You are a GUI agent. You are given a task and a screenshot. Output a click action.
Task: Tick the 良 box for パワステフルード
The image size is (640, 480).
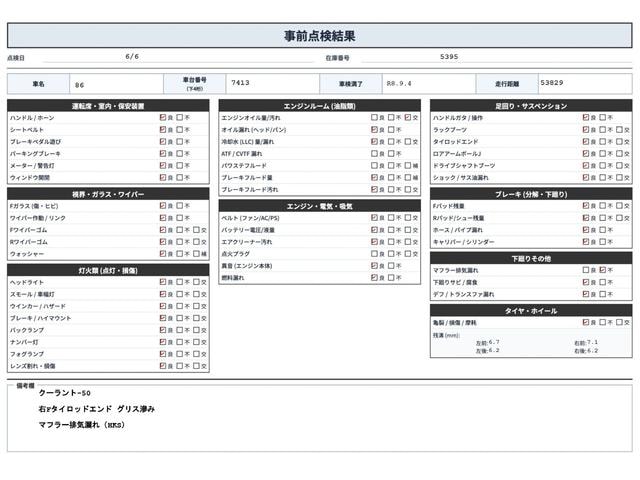pyautogui.click(x=374, y=166)
